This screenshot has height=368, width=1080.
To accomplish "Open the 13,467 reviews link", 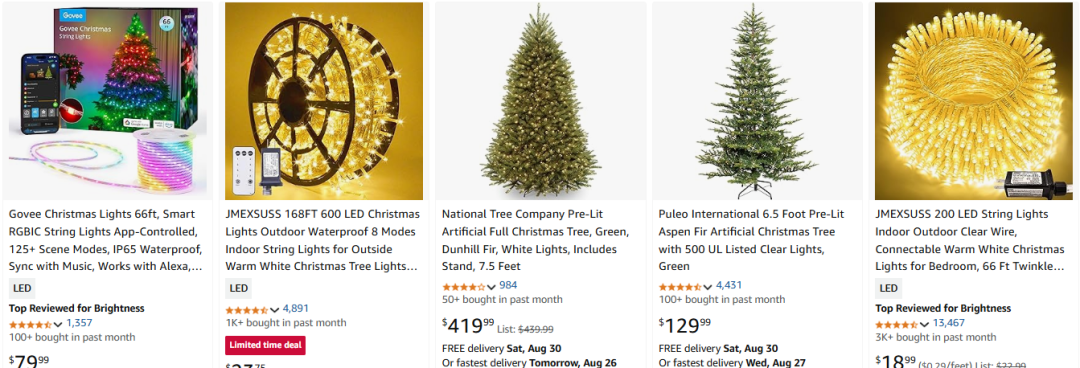I will (948, 323).
